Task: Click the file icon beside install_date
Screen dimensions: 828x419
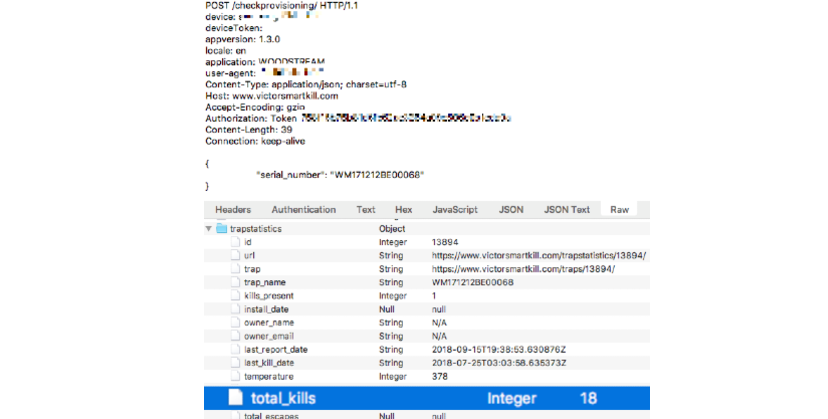Action: pyautogui.click(x=236, y=309)
